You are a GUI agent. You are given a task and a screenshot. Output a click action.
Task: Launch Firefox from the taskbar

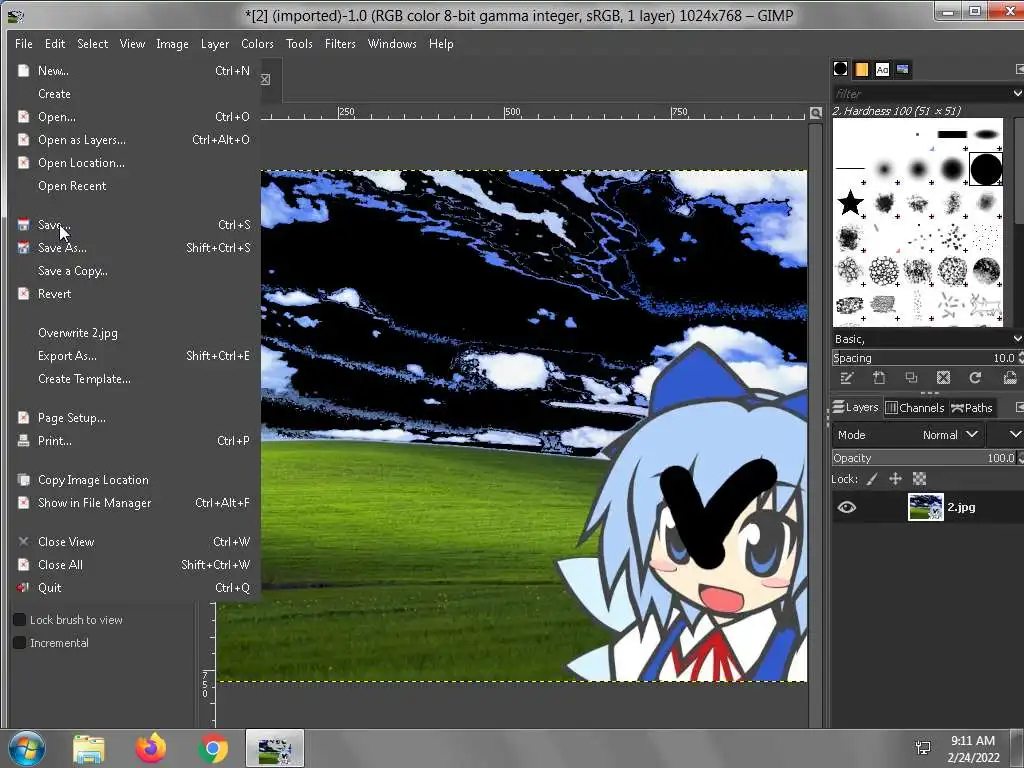coord(150,748)
